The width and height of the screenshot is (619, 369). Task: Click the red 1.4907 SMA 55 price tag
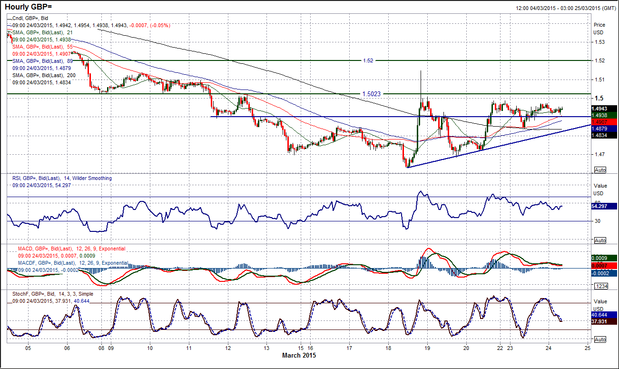604,122
